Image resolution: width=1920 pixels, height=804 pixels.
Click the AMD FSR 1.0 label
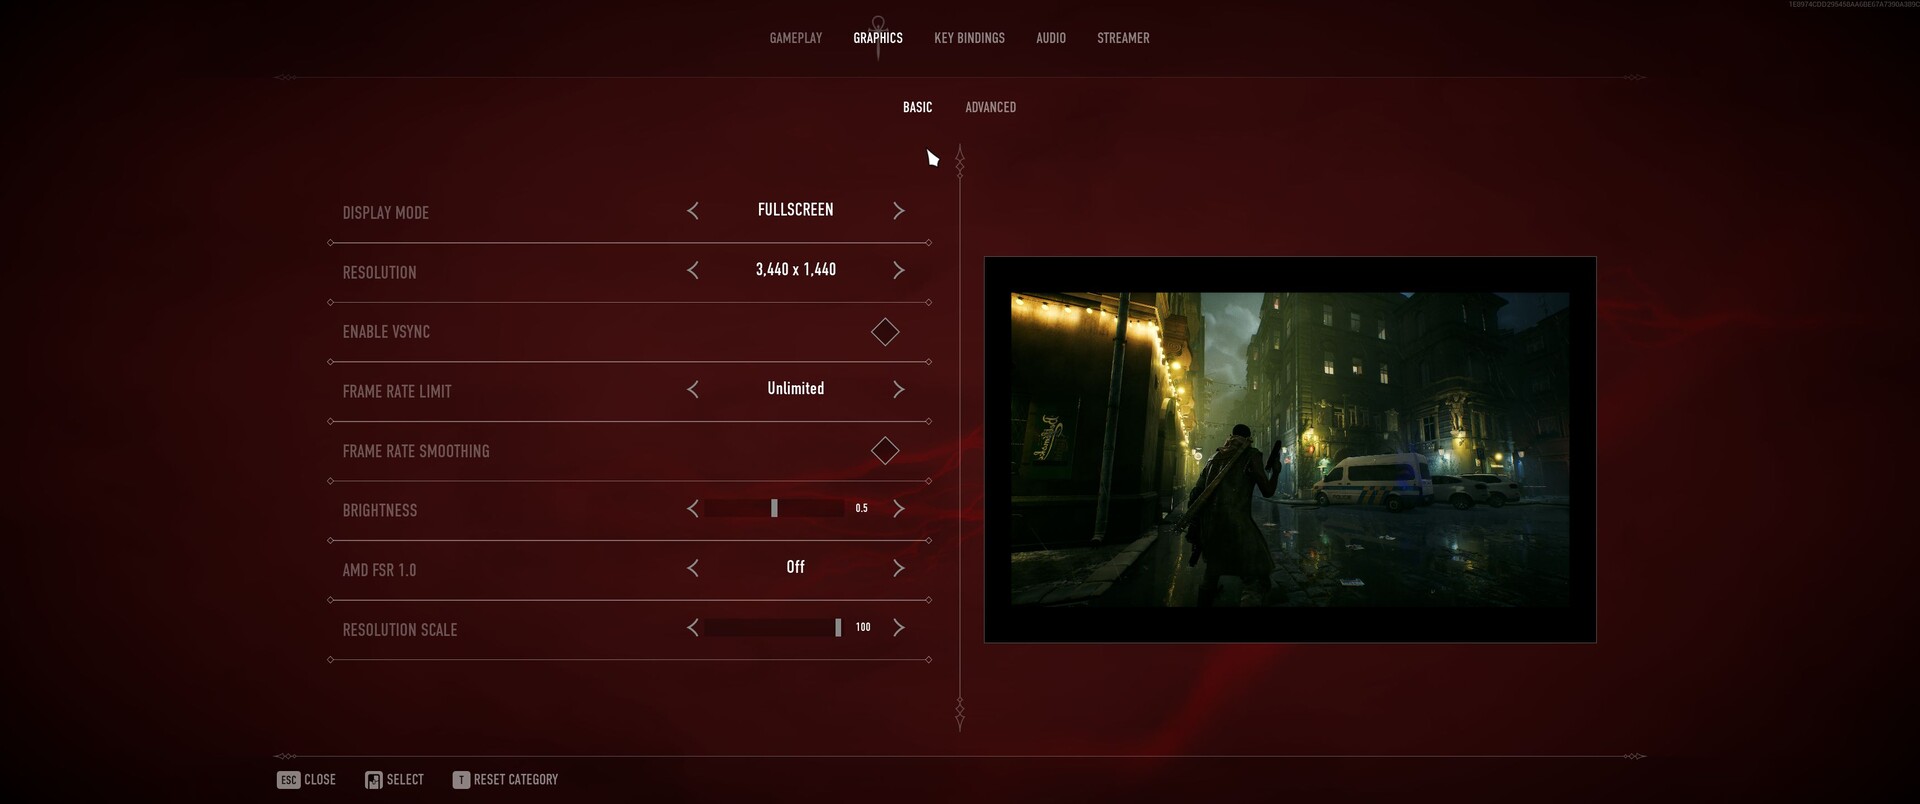(379, 570)
